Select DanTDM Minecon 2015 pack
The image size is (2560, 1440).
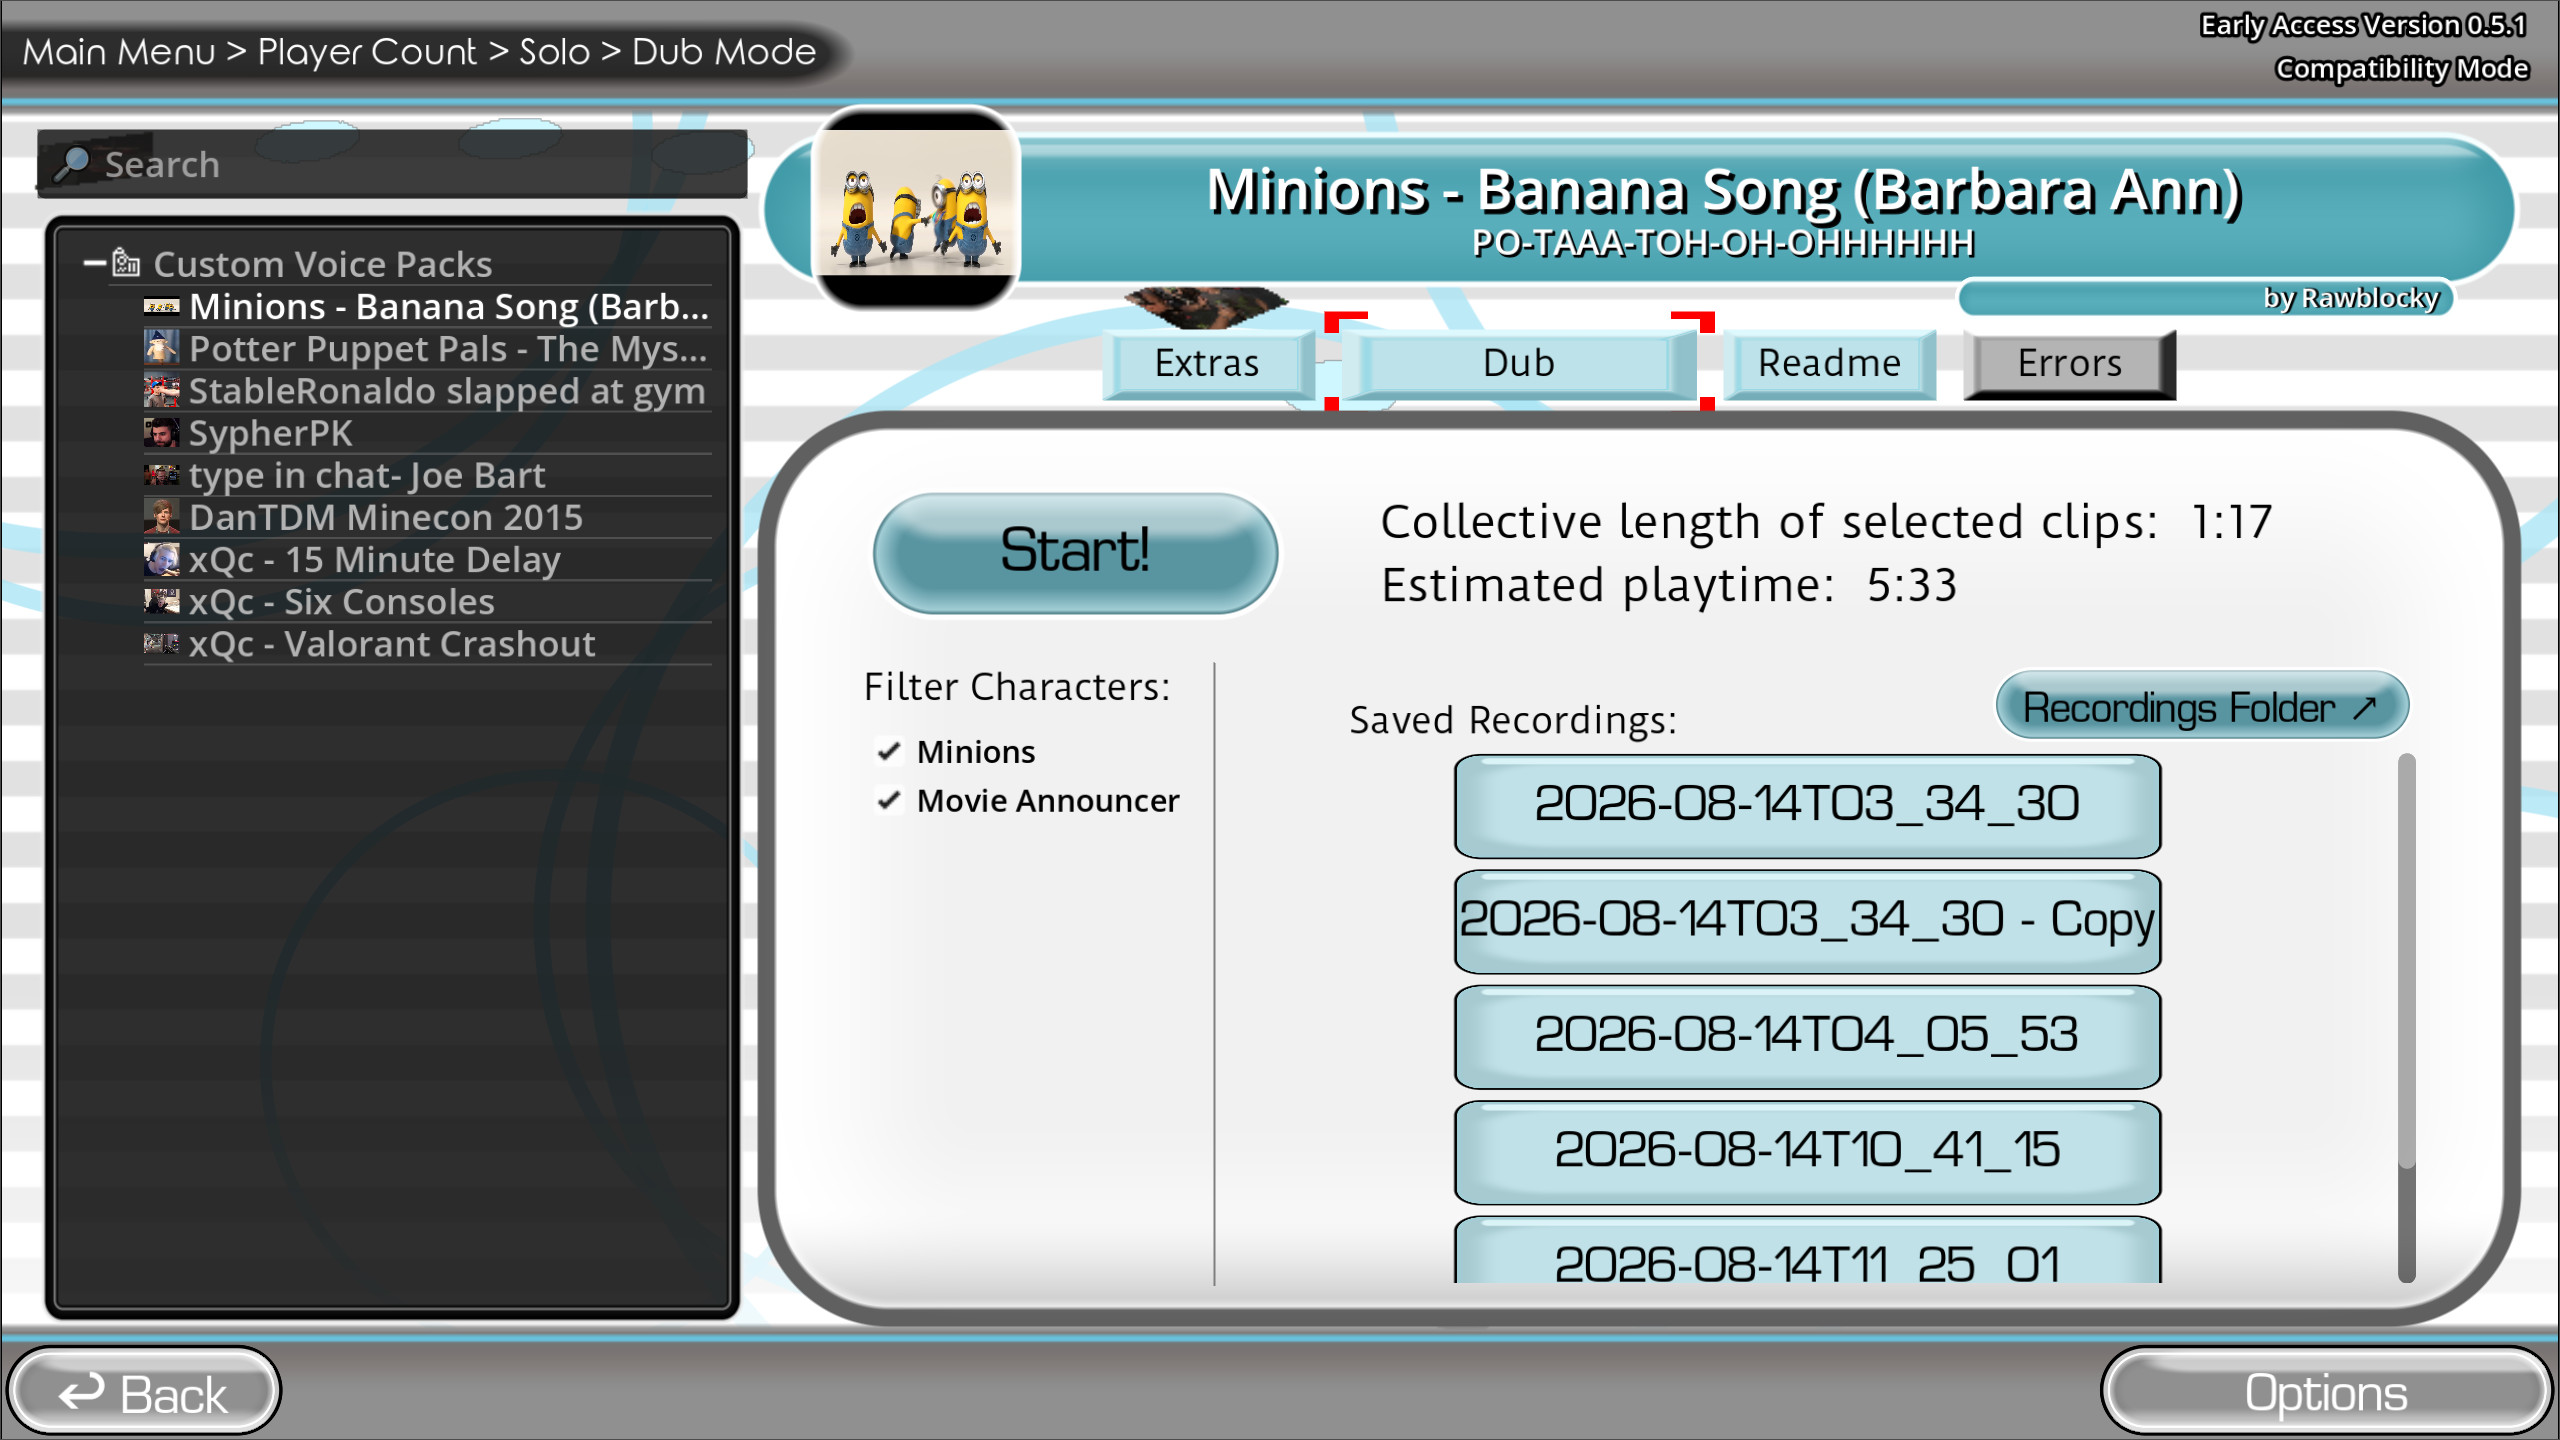click(428, 517)
